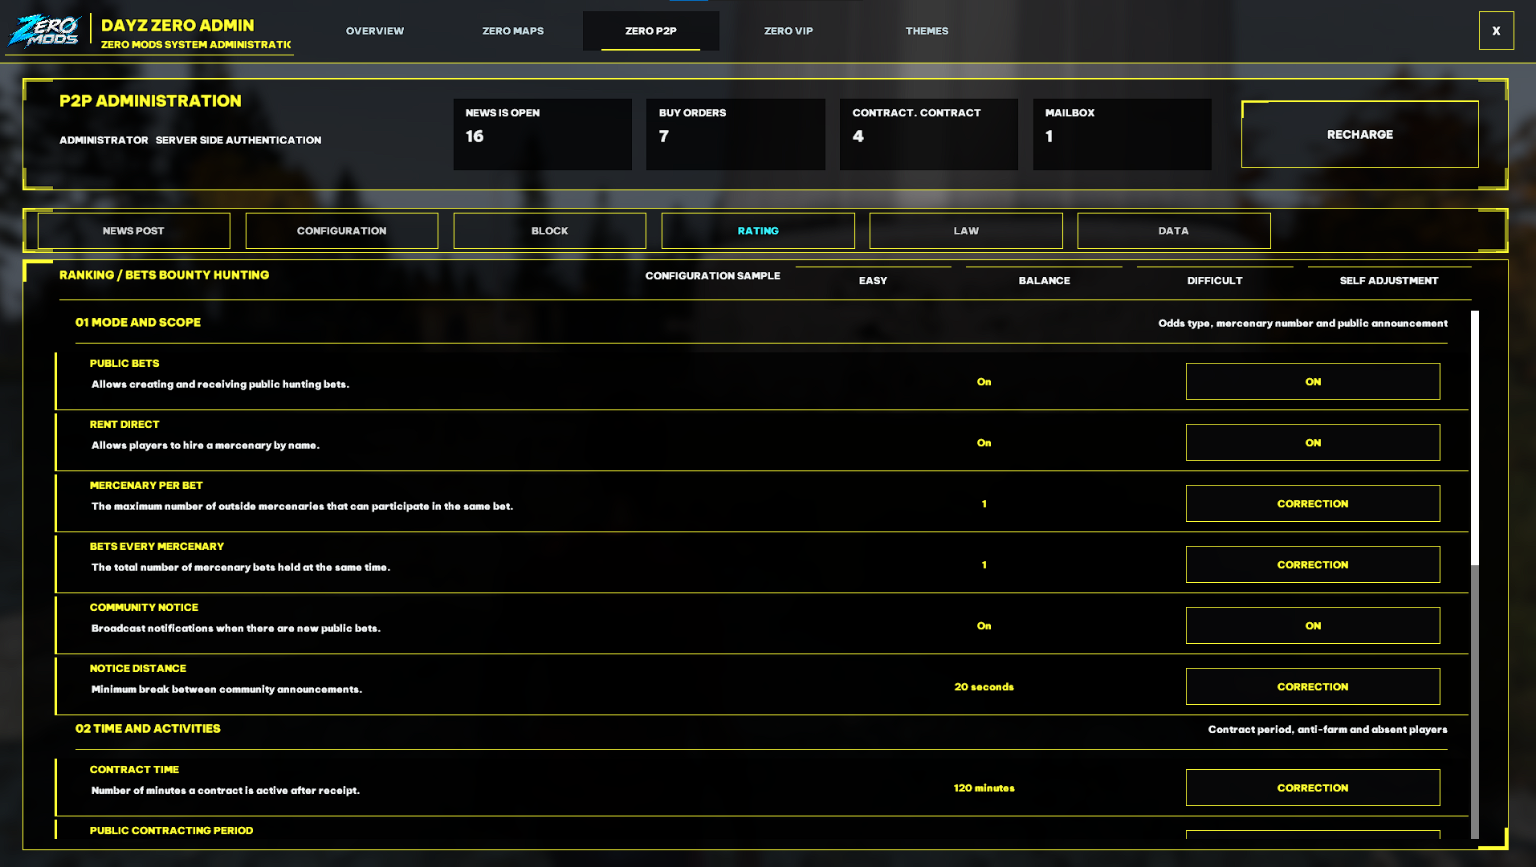Open the LAW section

tap(966, 231)
